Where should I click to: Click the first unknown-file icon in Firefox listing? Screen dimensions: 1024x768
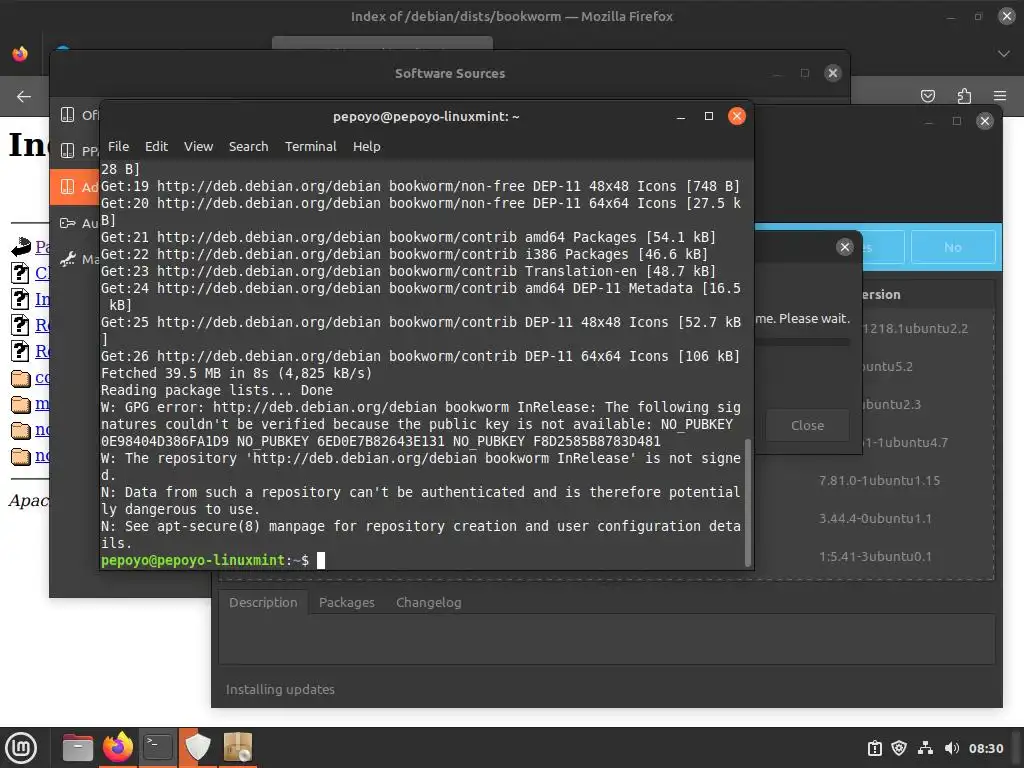click(20, 272)
